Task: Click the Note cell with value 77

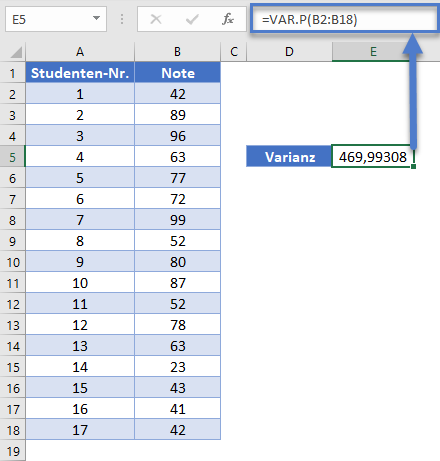Action: (177, 178)
